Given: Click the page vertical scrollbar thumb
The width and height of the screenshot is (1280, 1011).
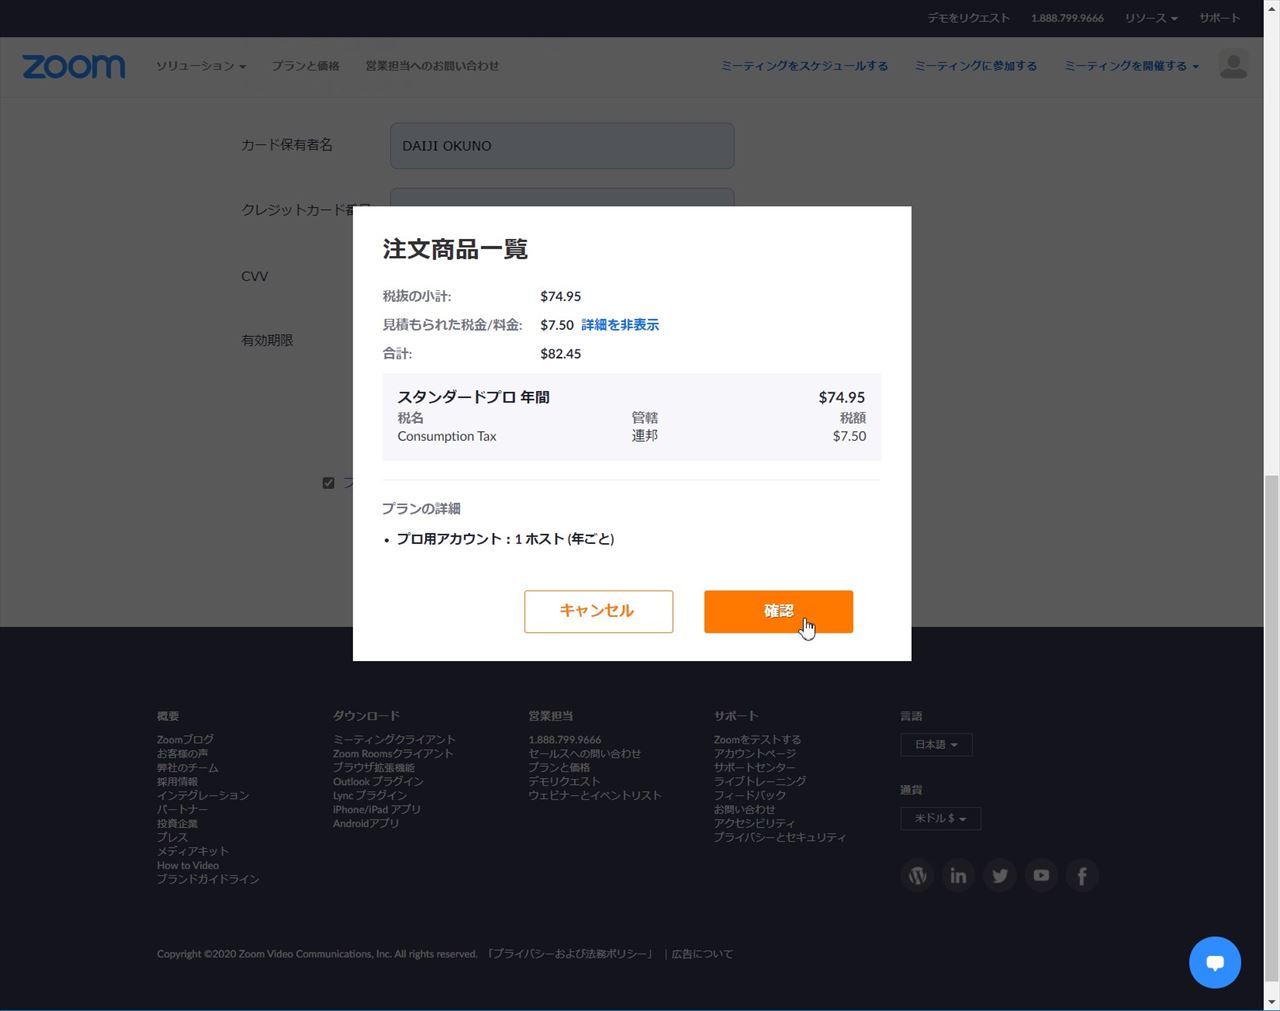Looking at the screenshot, I should point(1271,730).
